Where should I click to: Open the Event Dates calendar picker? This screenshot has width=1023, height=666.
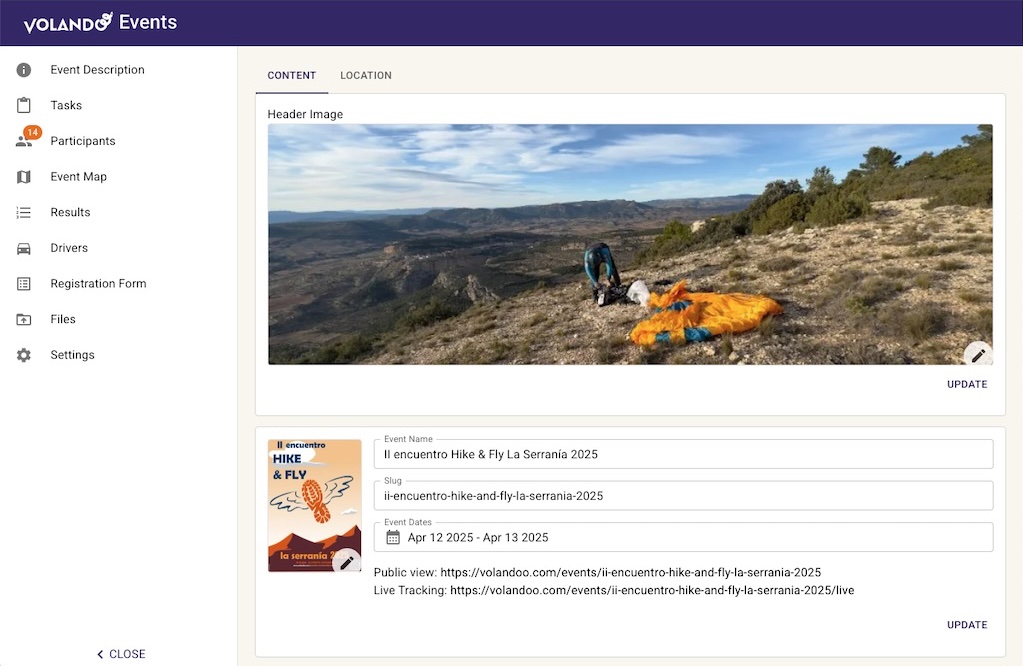391,537
